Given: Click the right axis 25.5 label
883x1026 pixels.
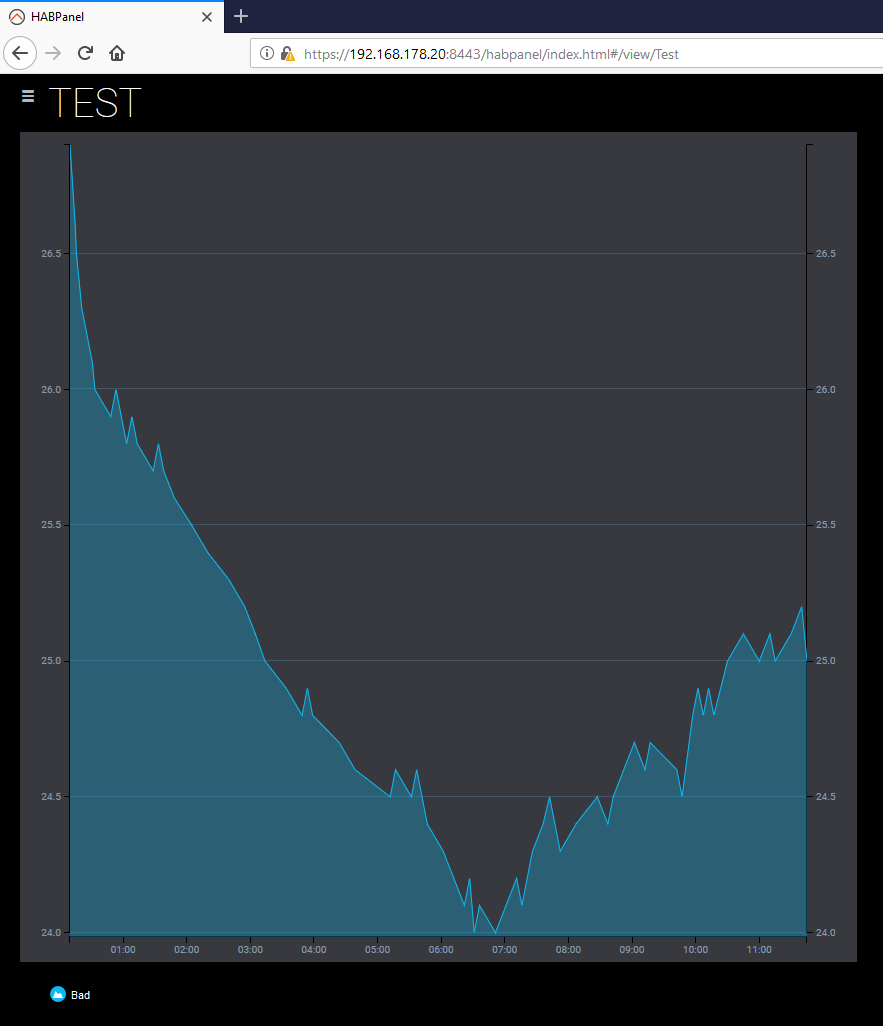Looking at the screenshot, I should tap(825, 525).
